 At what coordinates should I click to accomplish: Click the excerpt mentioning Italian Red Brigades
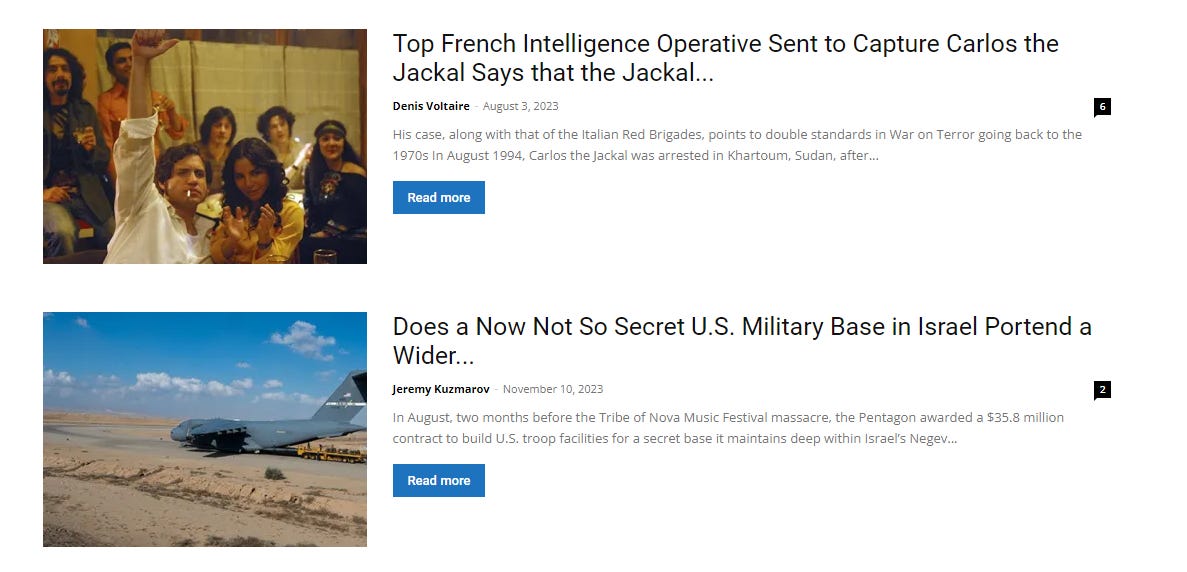(x=737, y=145)
